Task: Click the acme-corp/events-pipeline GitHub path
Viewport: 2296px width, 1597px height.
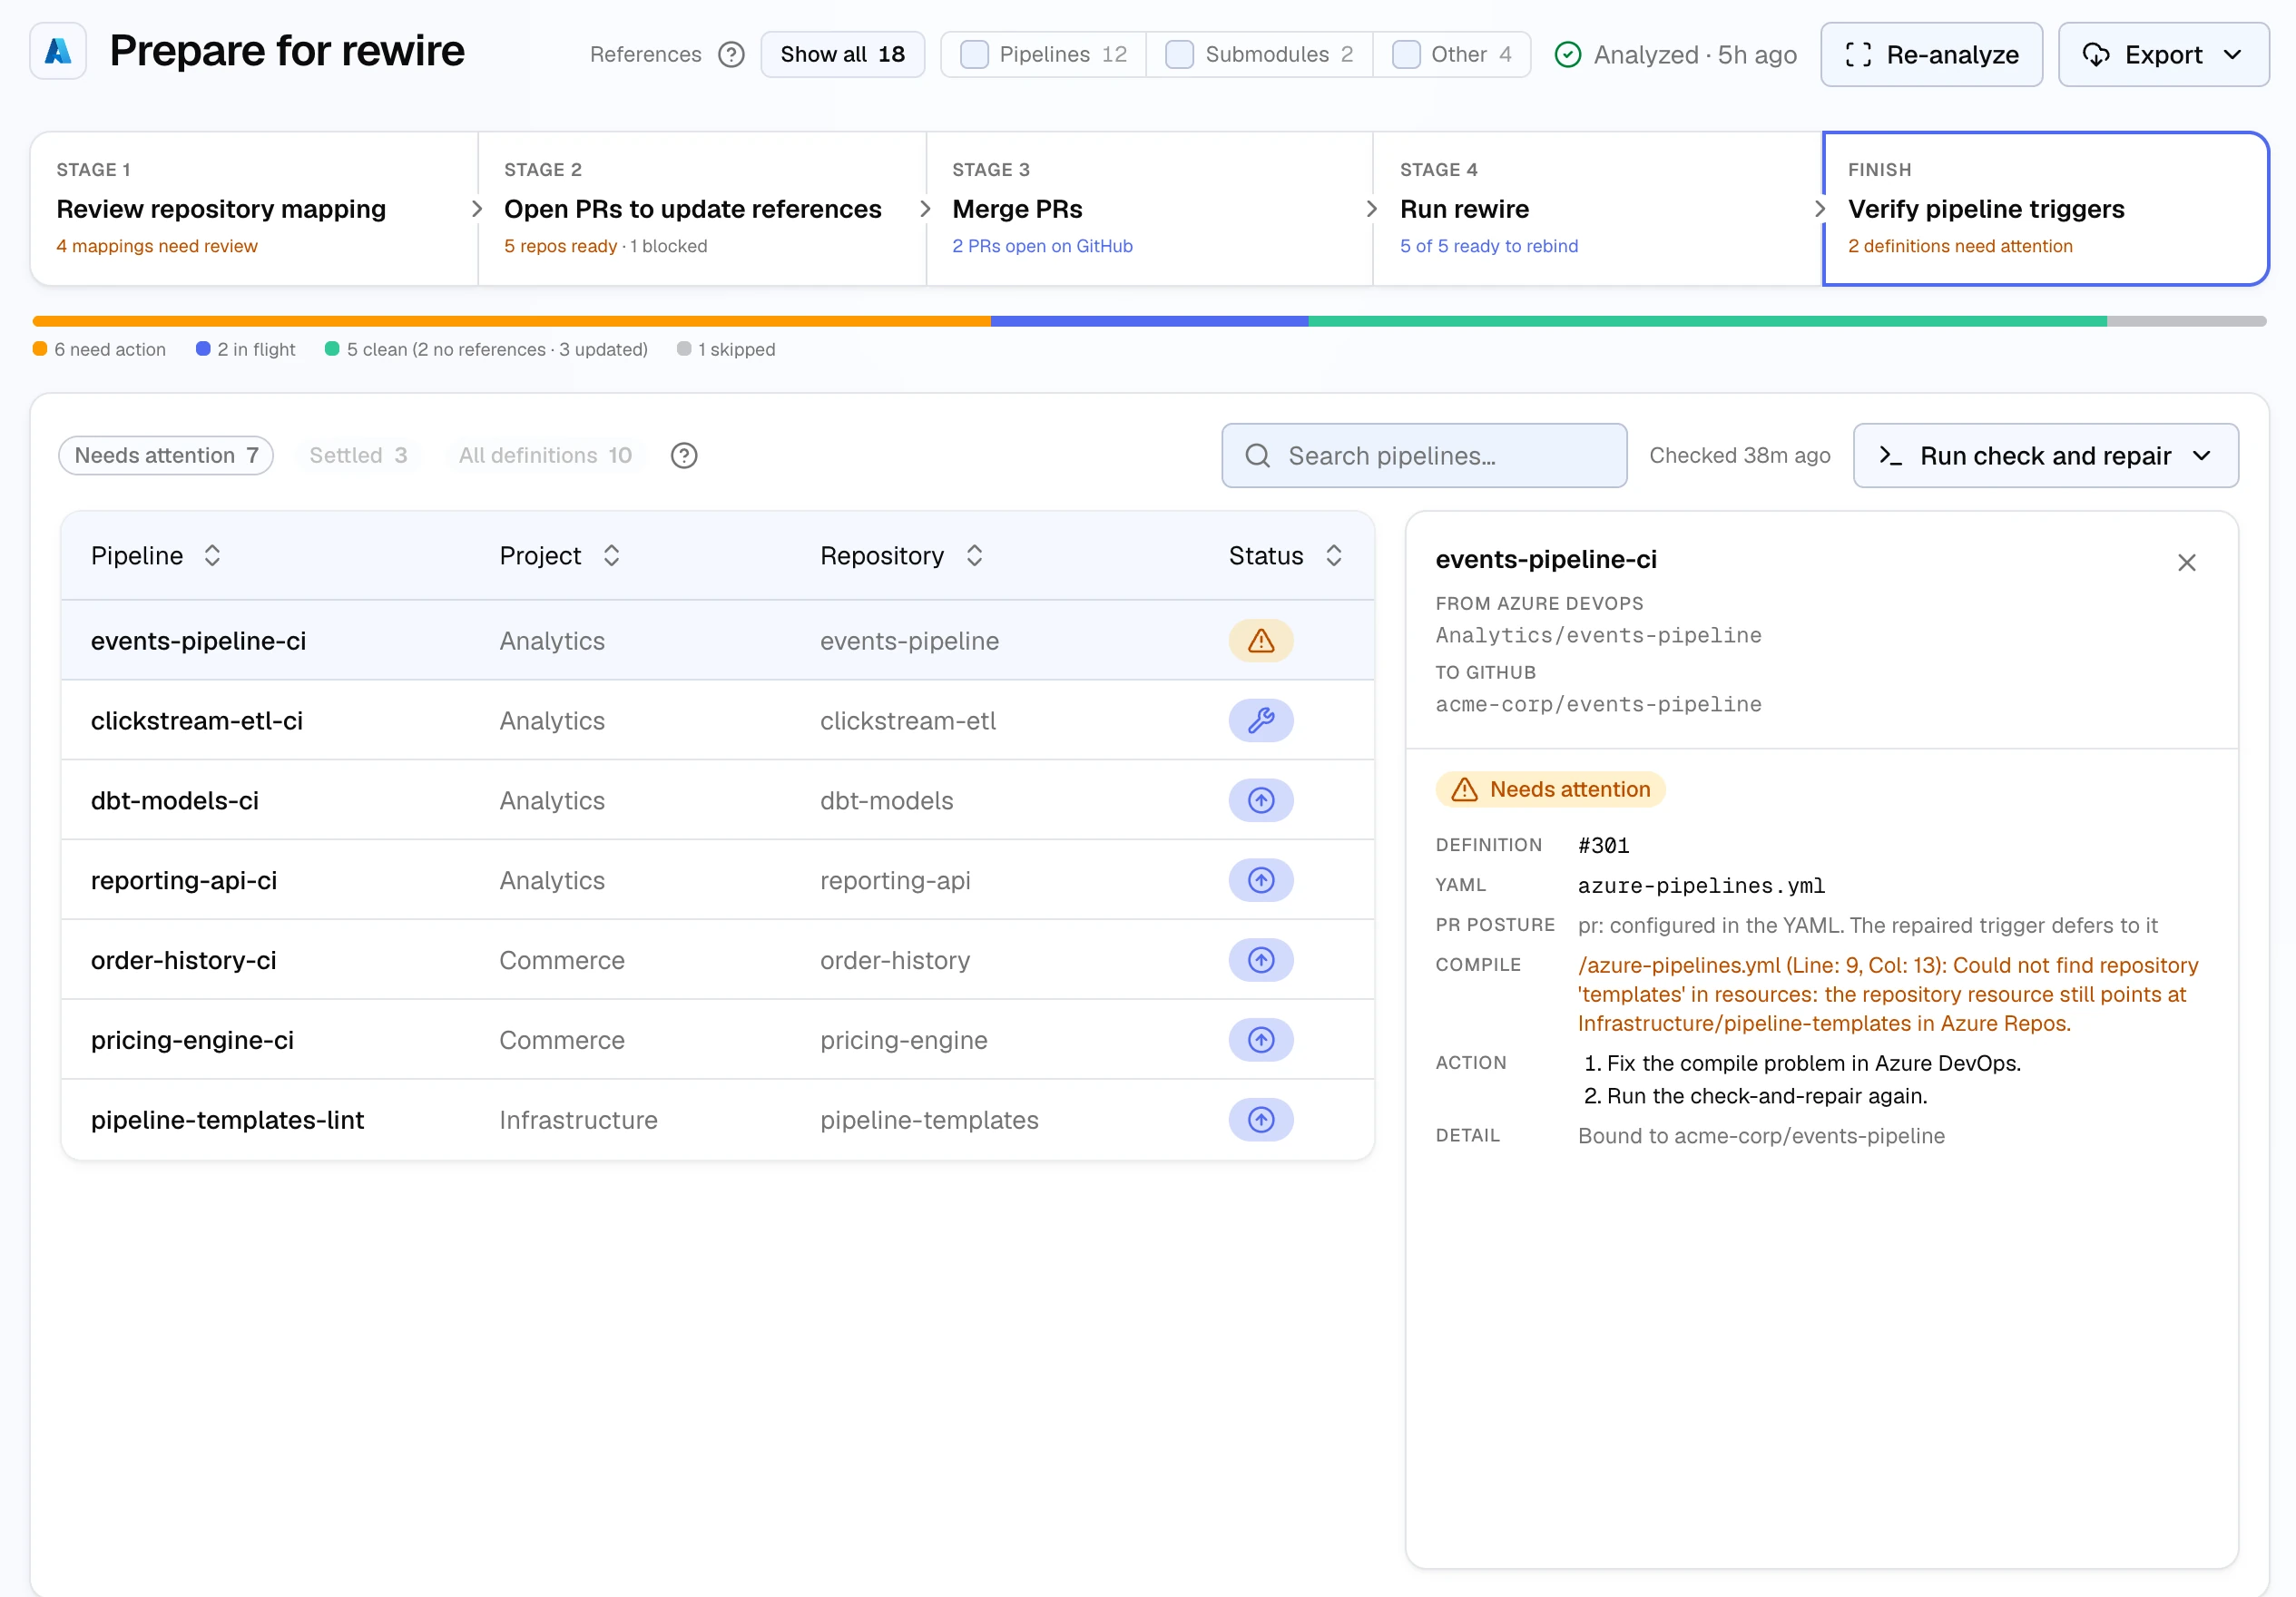Action: 1599,705
